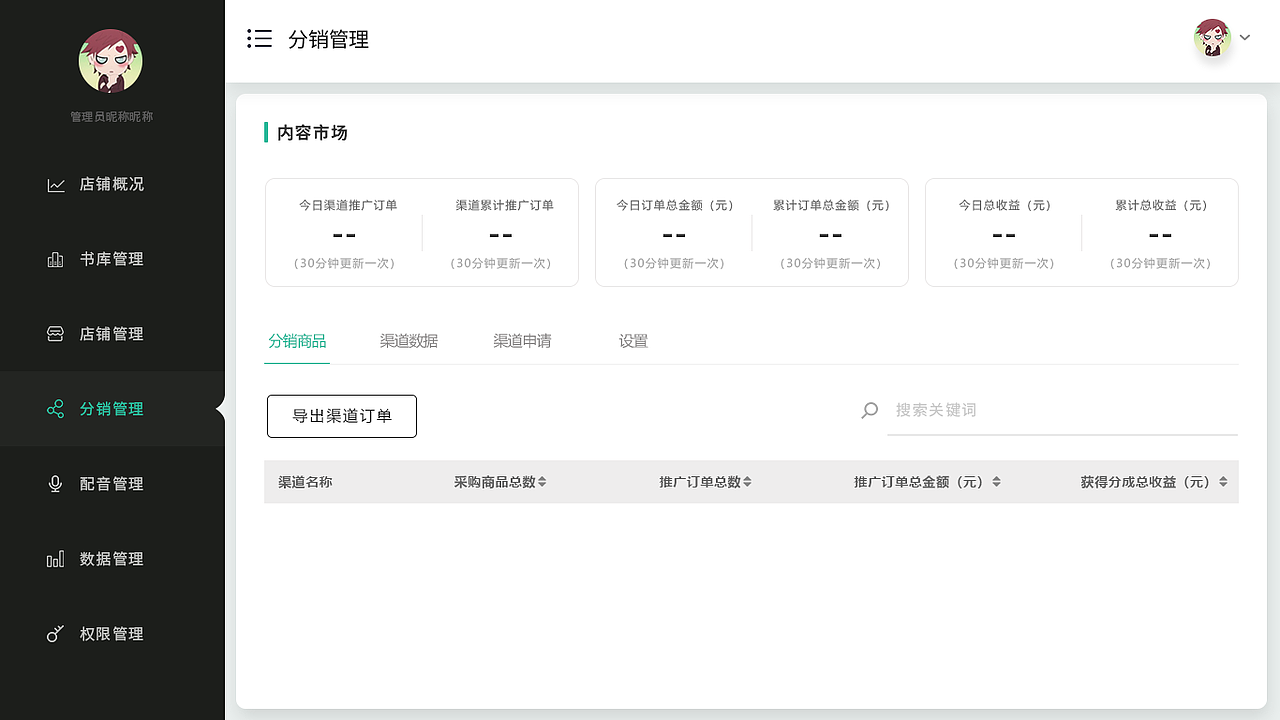Image resolution: width=1280 pixels, height=720 pixels.
Task: Sort by 推广订单总金额 column arrows
Action: point(996,482)
